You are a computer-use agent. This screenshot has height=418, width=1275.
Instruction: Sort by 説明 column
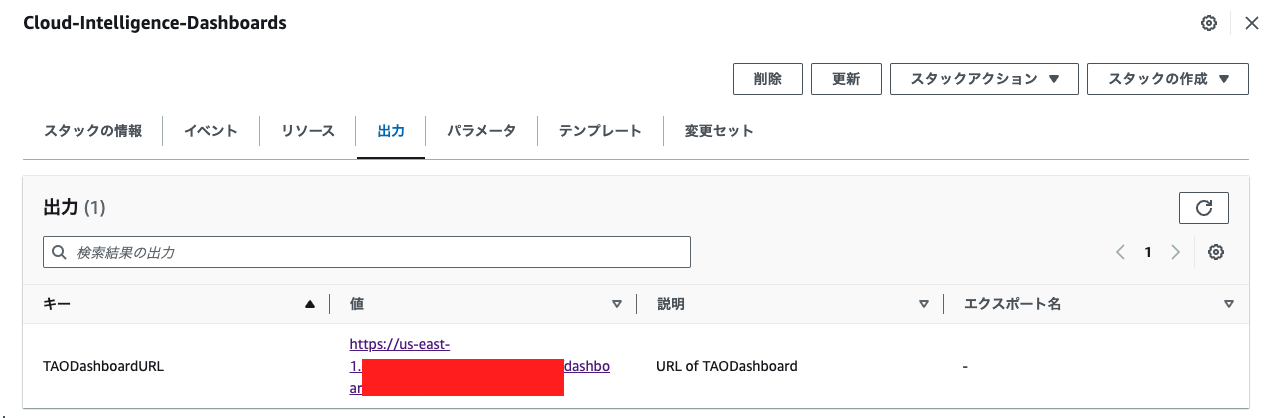click(924, 304)
